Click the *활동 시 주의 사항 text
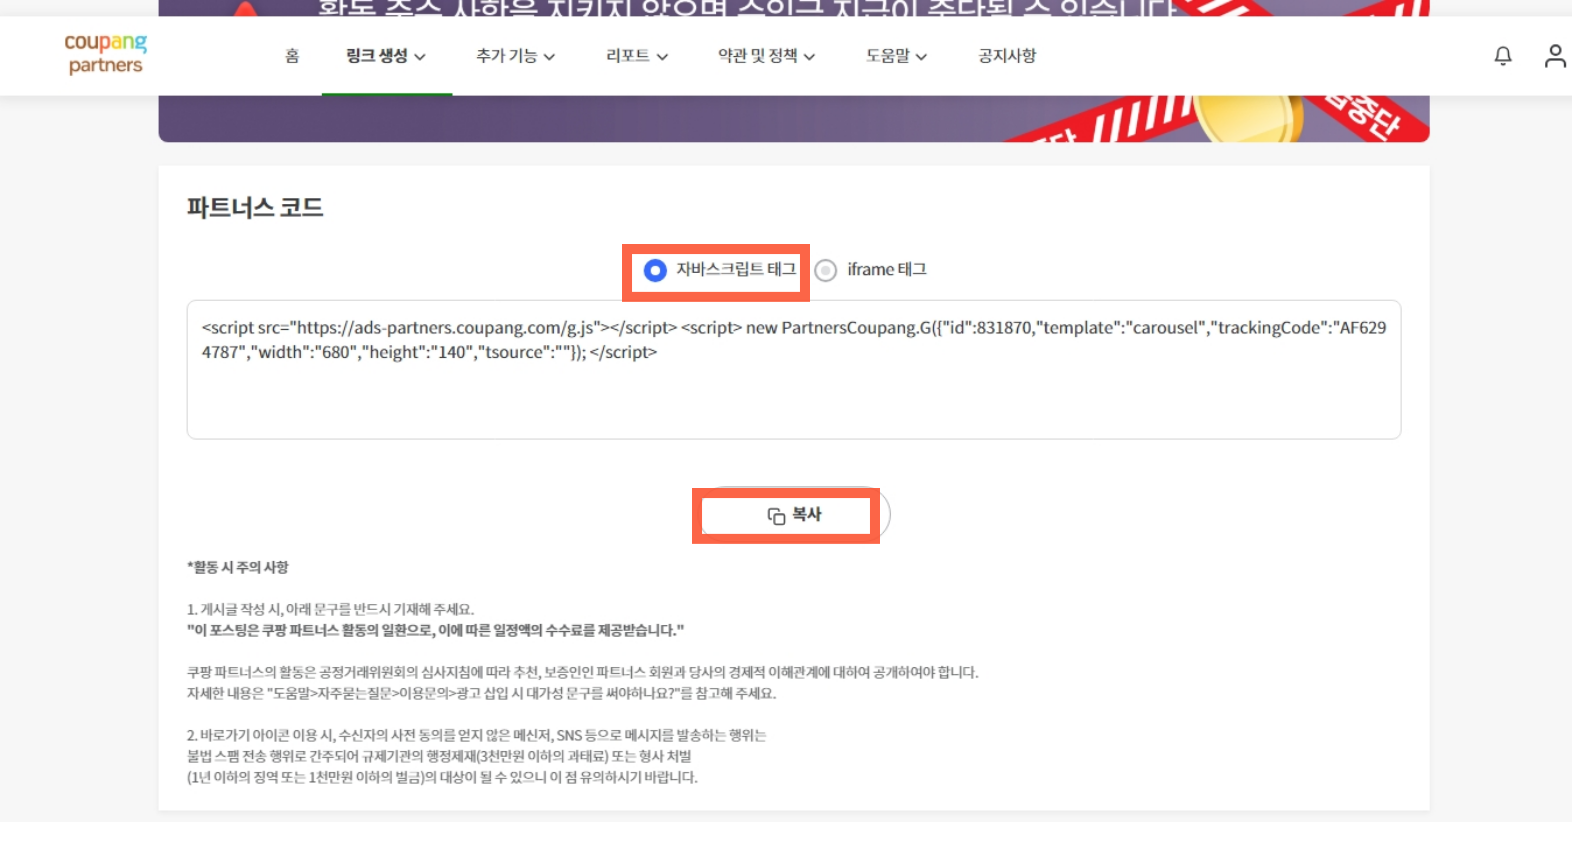 coord(238,567)
